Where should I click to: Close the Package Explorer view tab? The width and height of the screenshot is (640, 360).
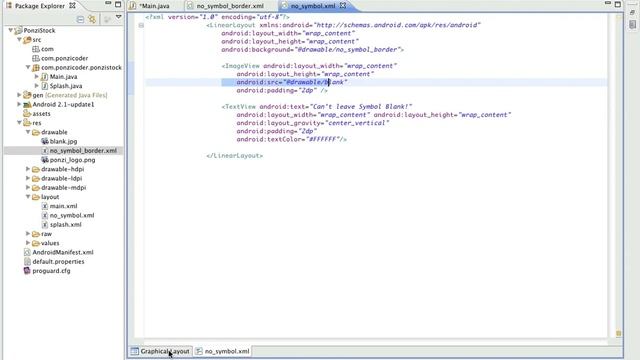[72, 6]
